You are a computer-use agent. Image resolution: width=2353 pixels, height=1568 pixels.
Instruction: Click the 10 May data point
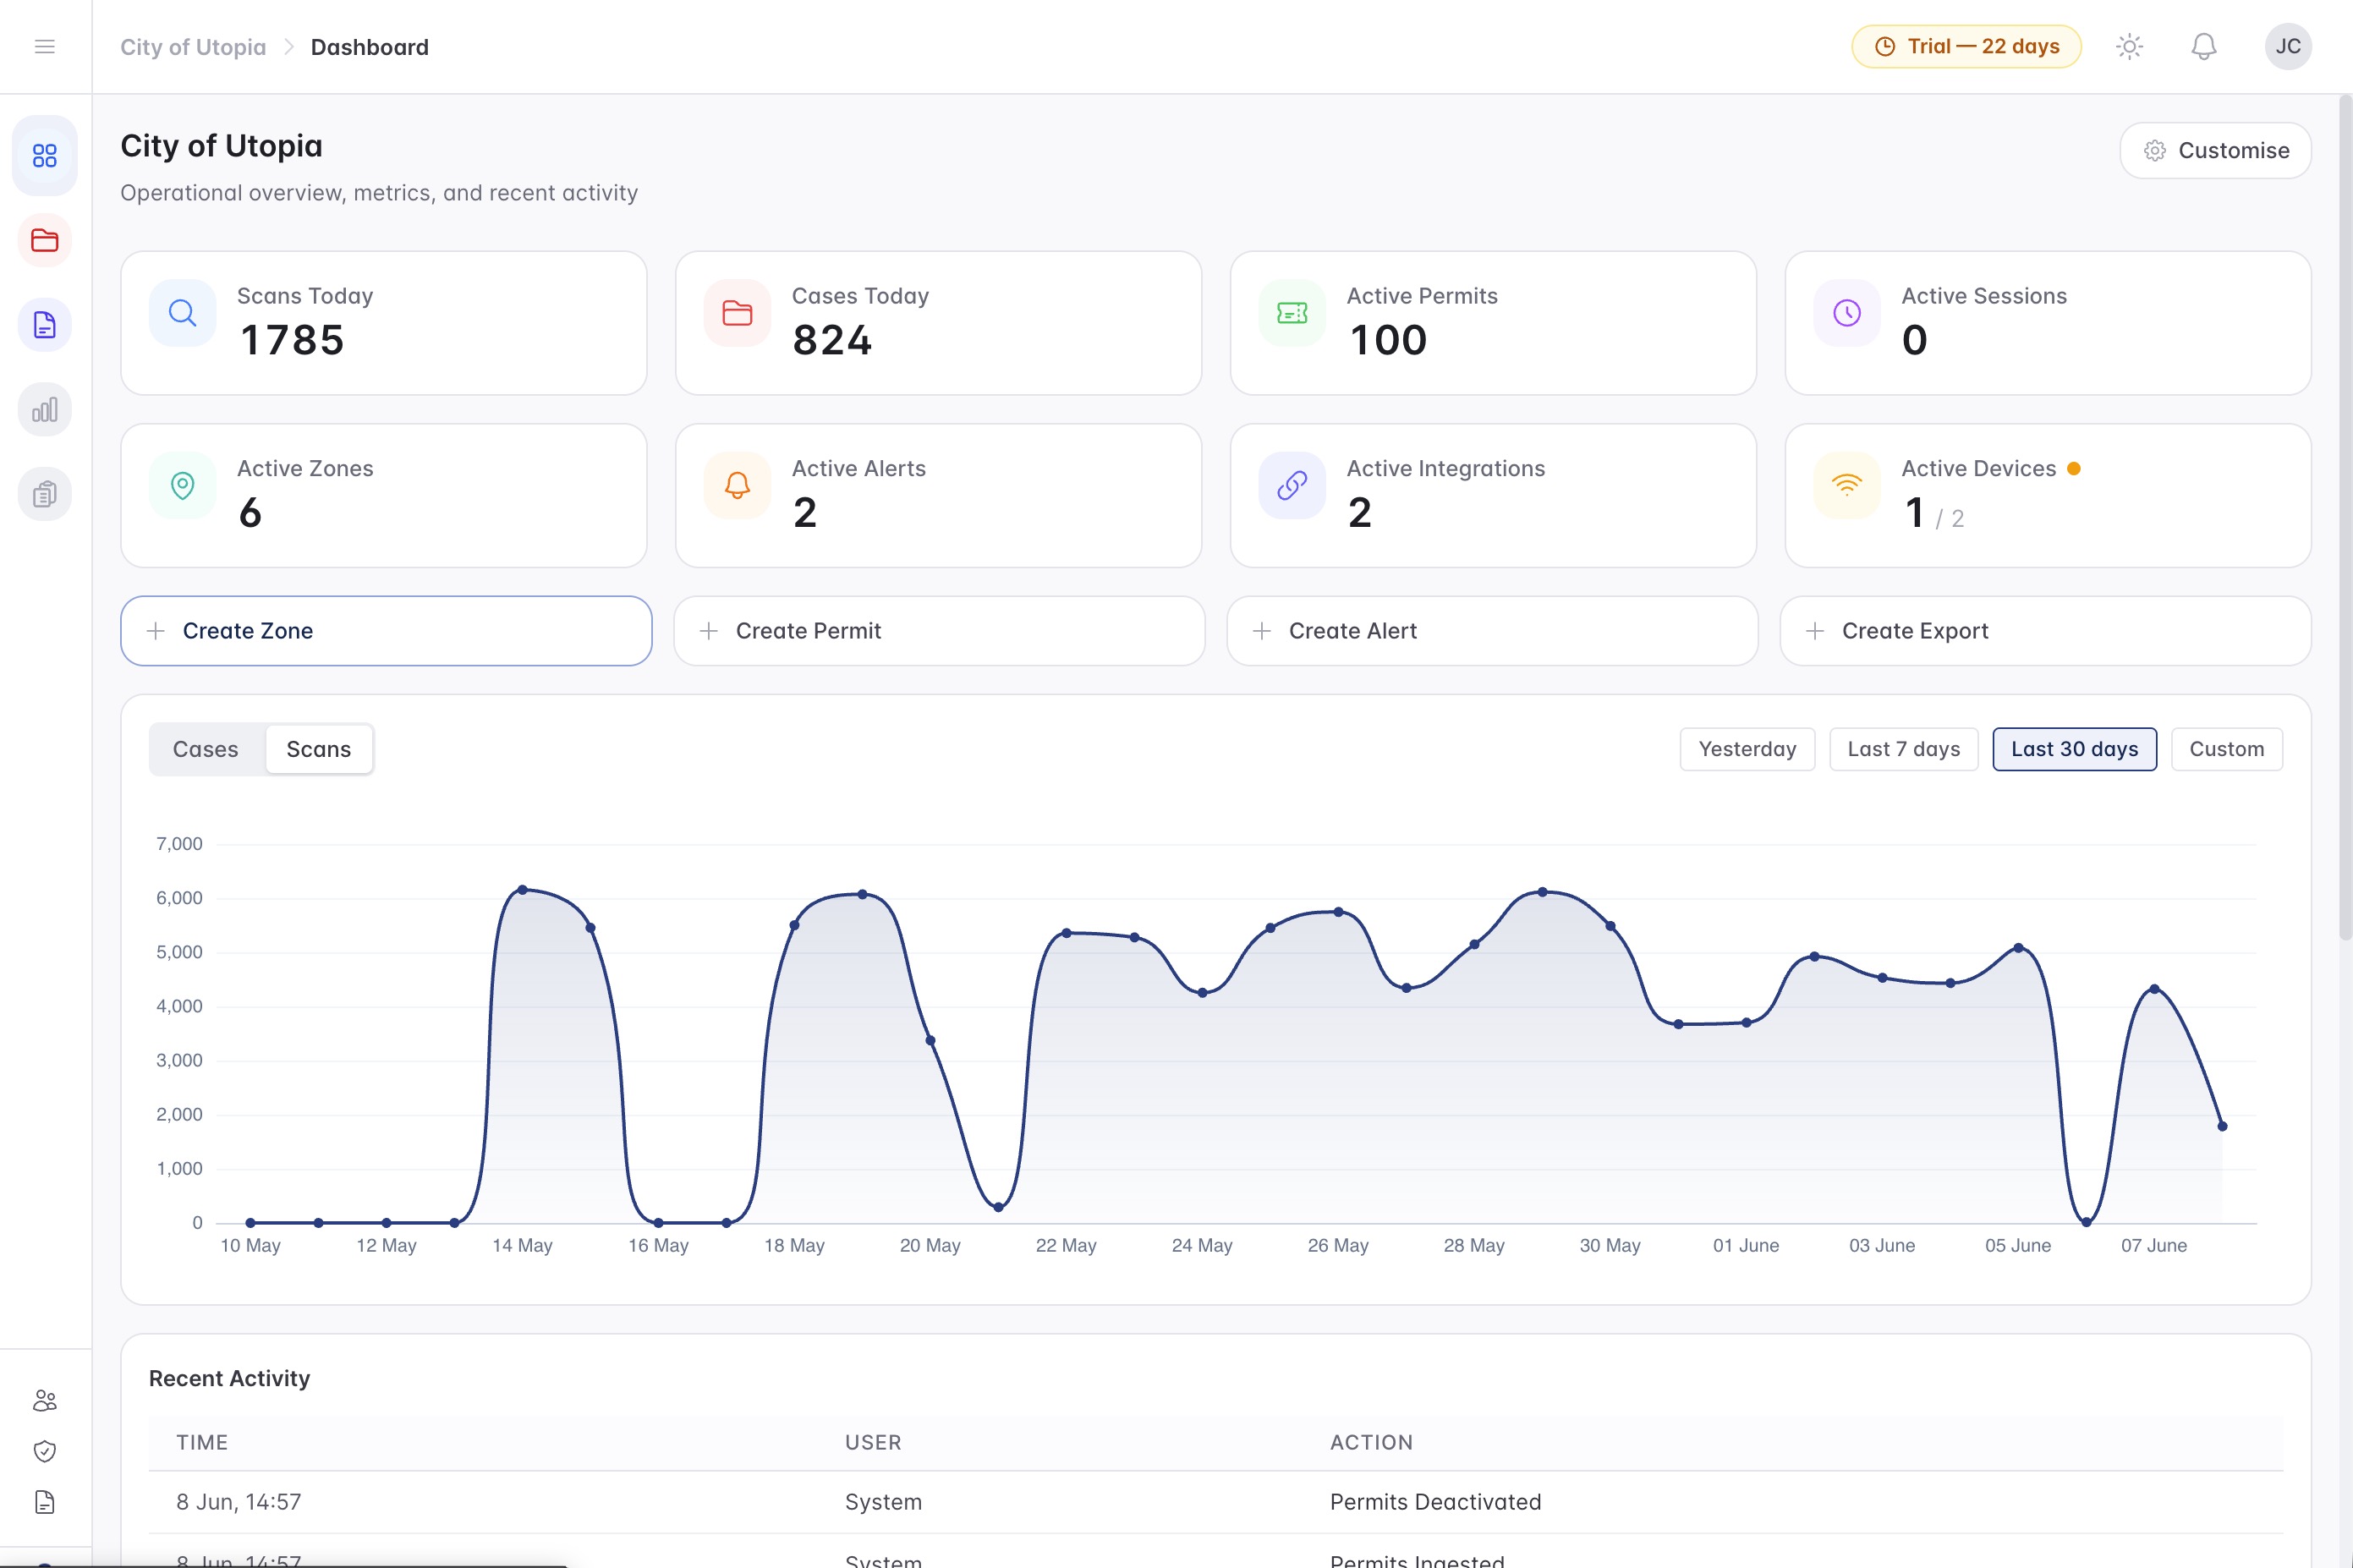(x=250, y=1223)
